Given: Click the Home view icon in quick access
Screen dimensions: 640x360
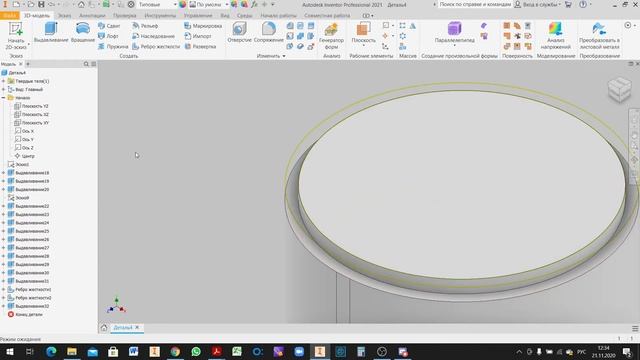Looking at the screenshot, I should coord(81,4).
